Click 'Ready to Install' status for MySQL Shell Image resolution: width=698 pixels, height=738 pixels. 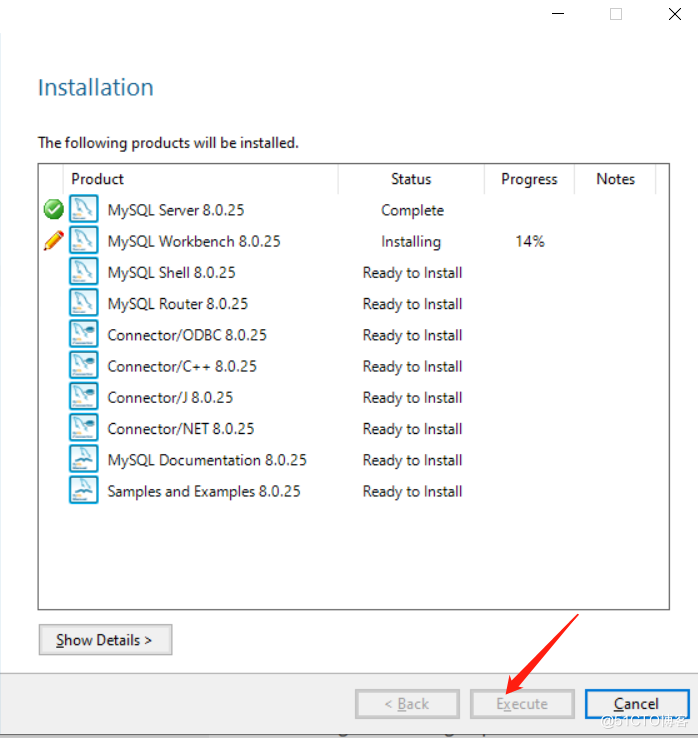point(412,273)
